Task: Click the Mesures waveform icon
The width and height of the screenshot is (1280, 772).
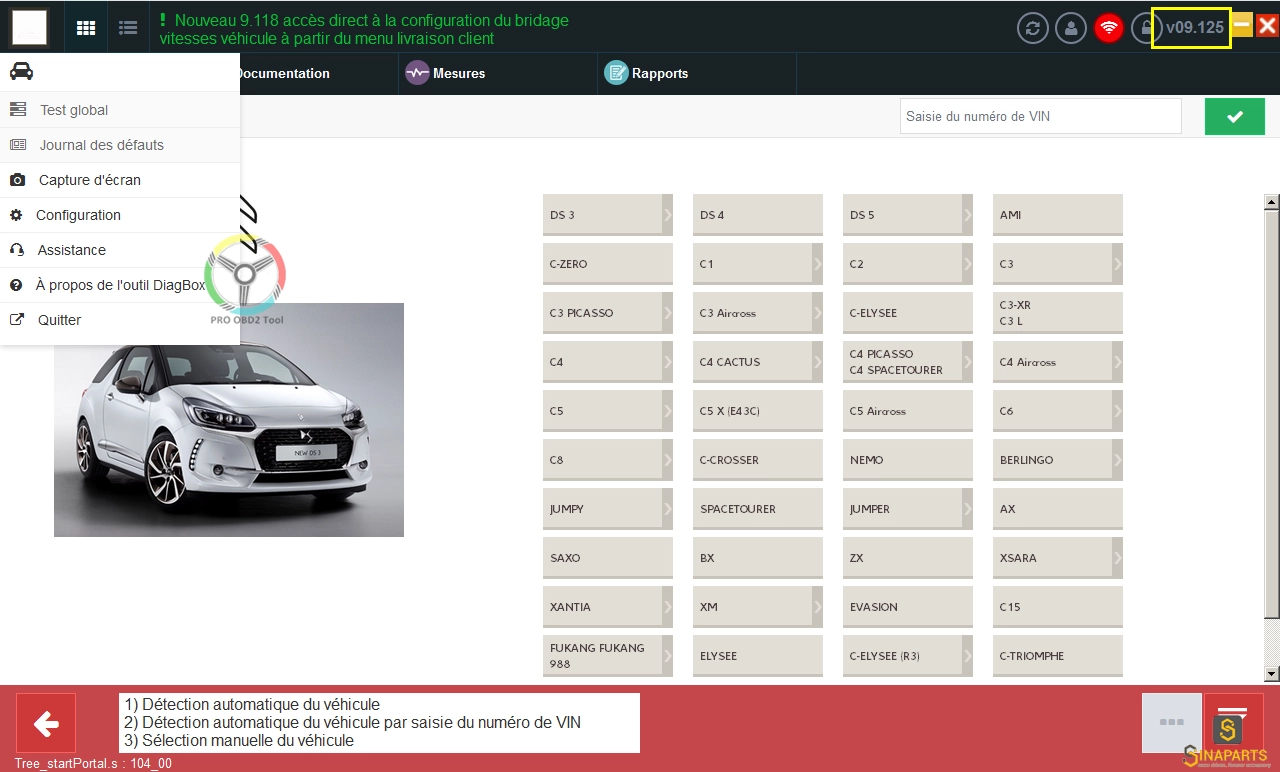Action: coord(417,73)
